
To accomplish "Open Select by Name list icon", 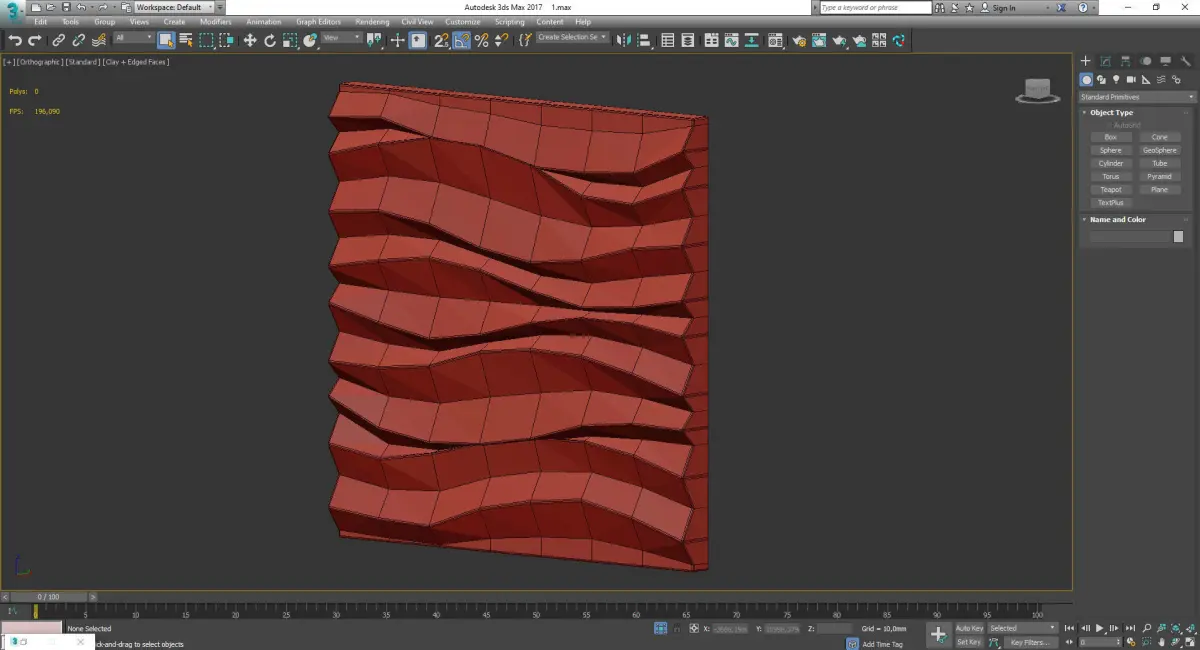I will [x=186, y=41].
